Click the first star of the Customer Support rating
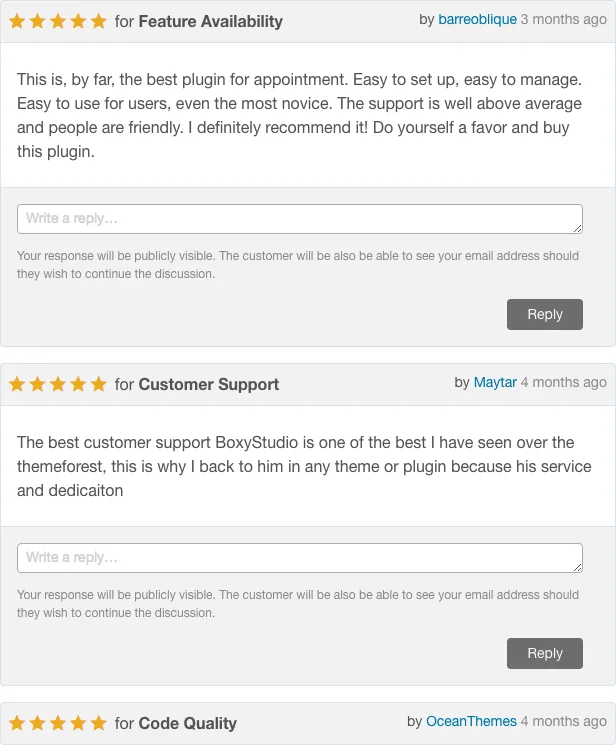This screenshot has height=745, width=616. click(x=17, y=384)
